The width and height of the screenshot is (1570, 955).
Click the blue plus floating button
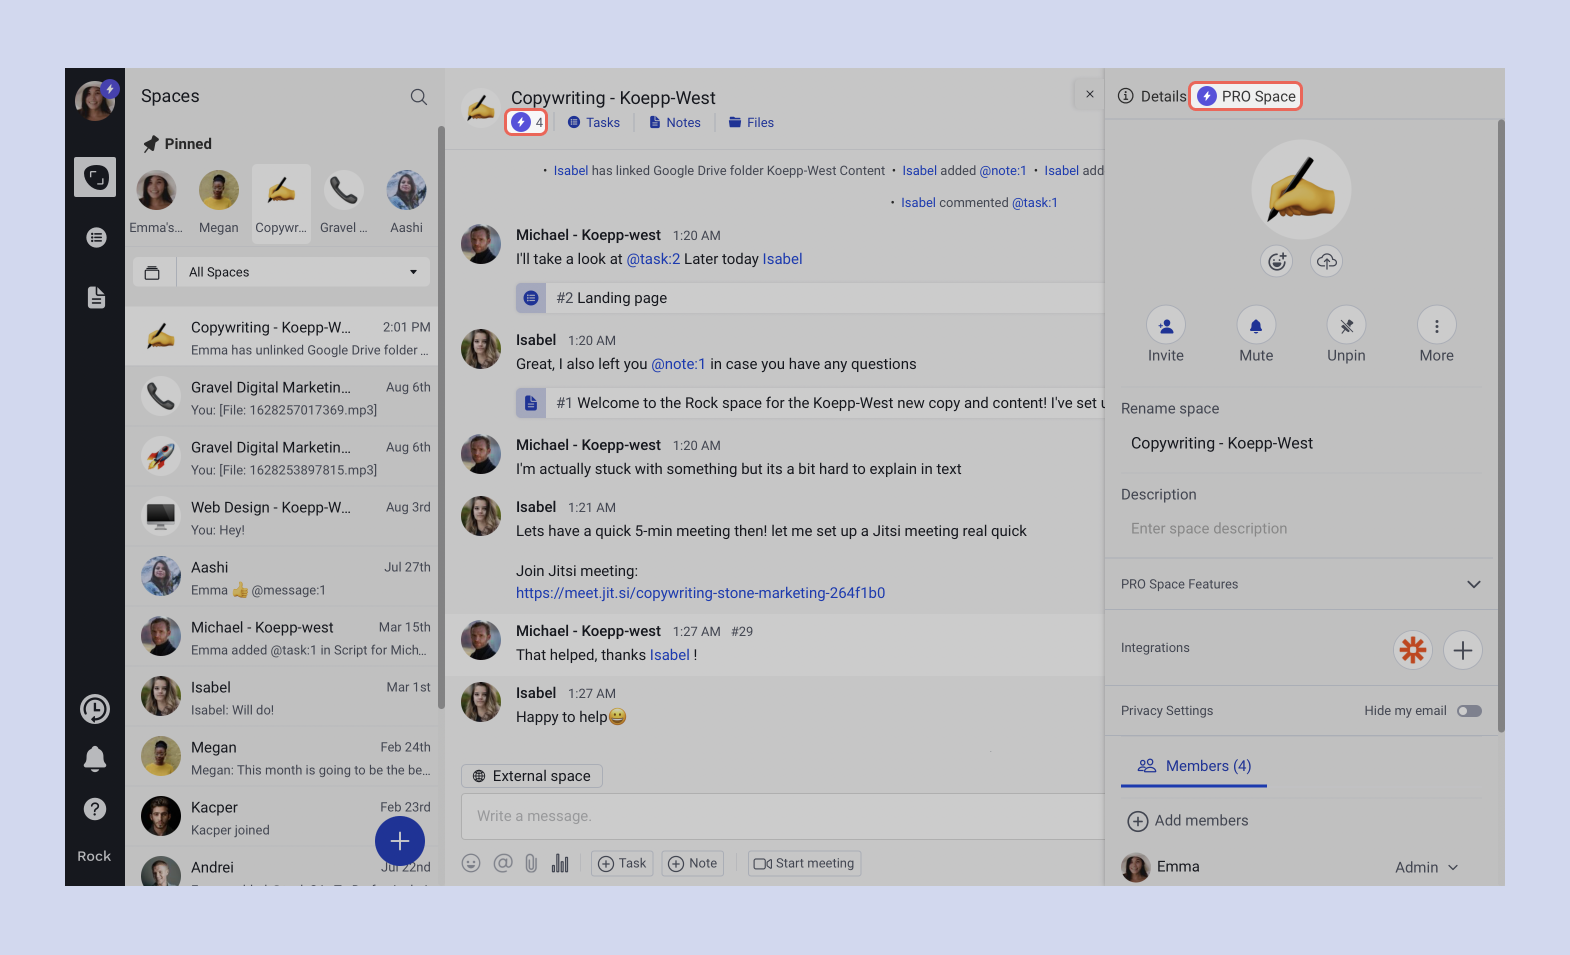[400, 841]
